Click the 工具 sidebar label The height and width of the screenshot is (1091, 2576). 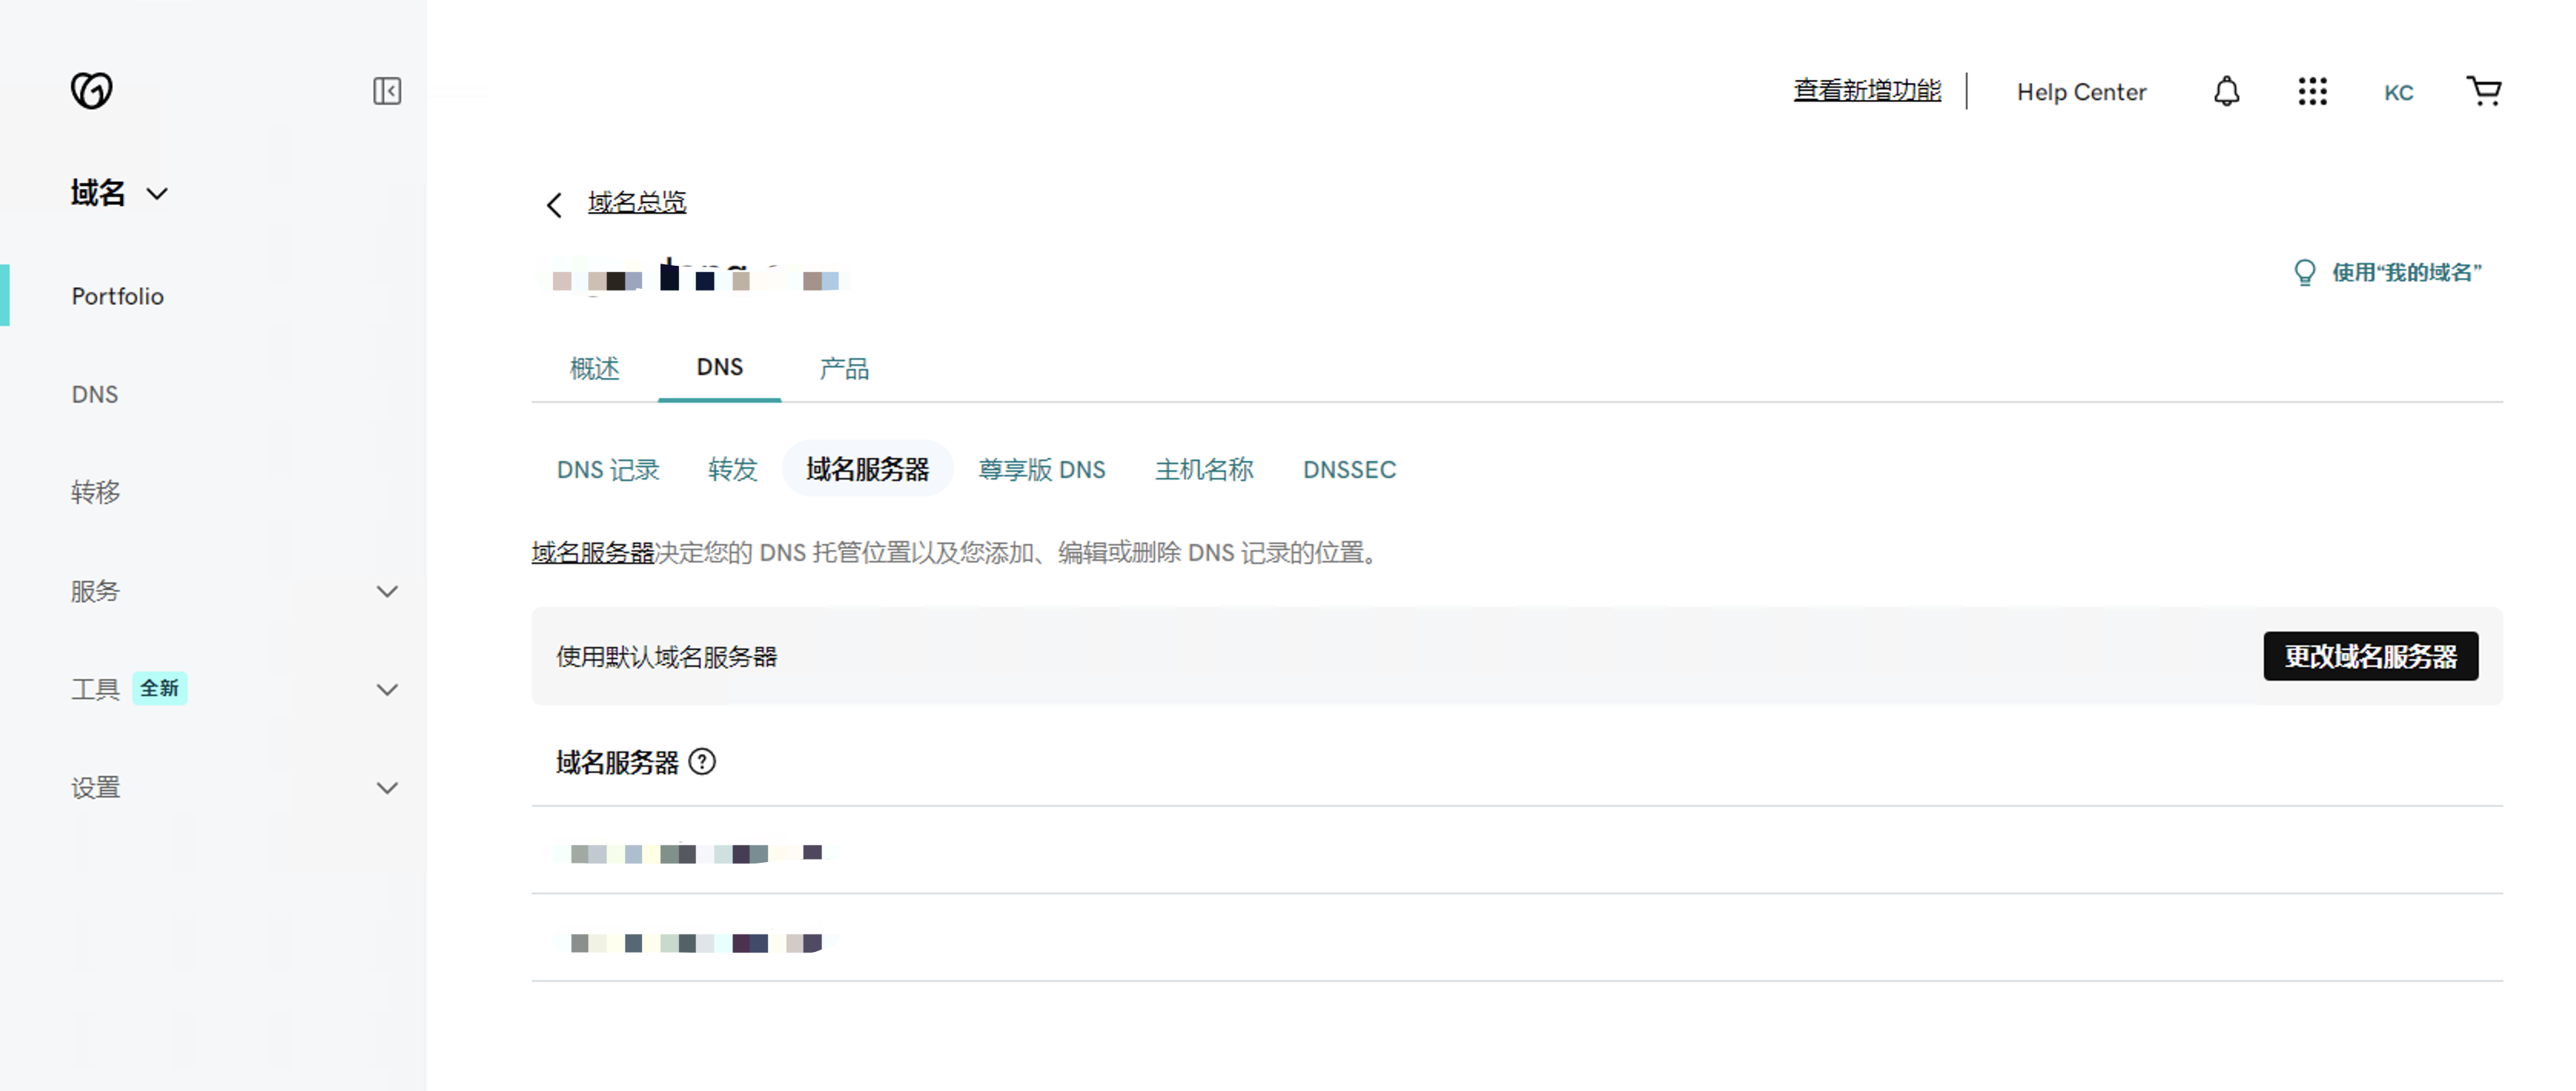(x=95, y=689)
